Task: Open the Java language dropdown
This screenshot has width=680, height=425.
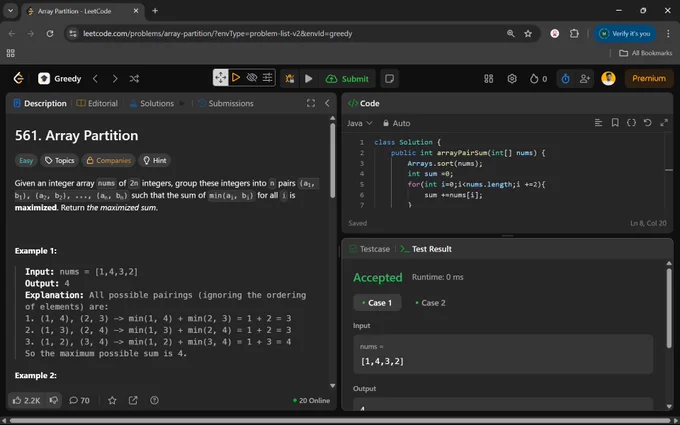Action: tap(360, 123)
